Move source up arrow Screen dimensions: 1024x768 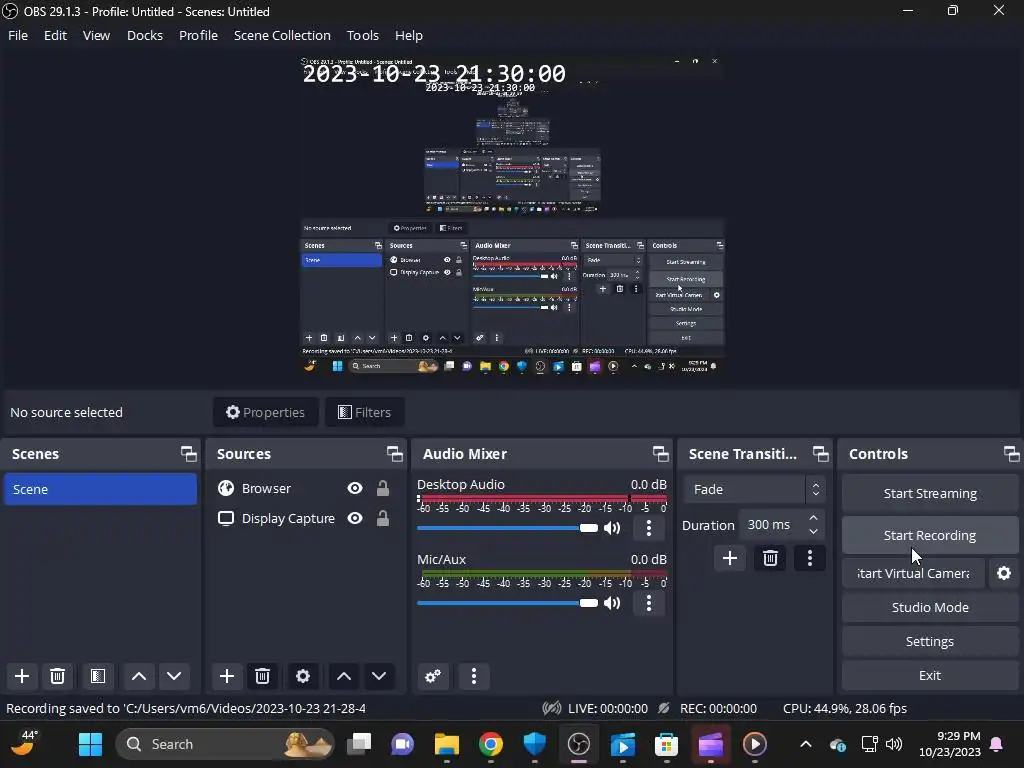click(344, 676)
